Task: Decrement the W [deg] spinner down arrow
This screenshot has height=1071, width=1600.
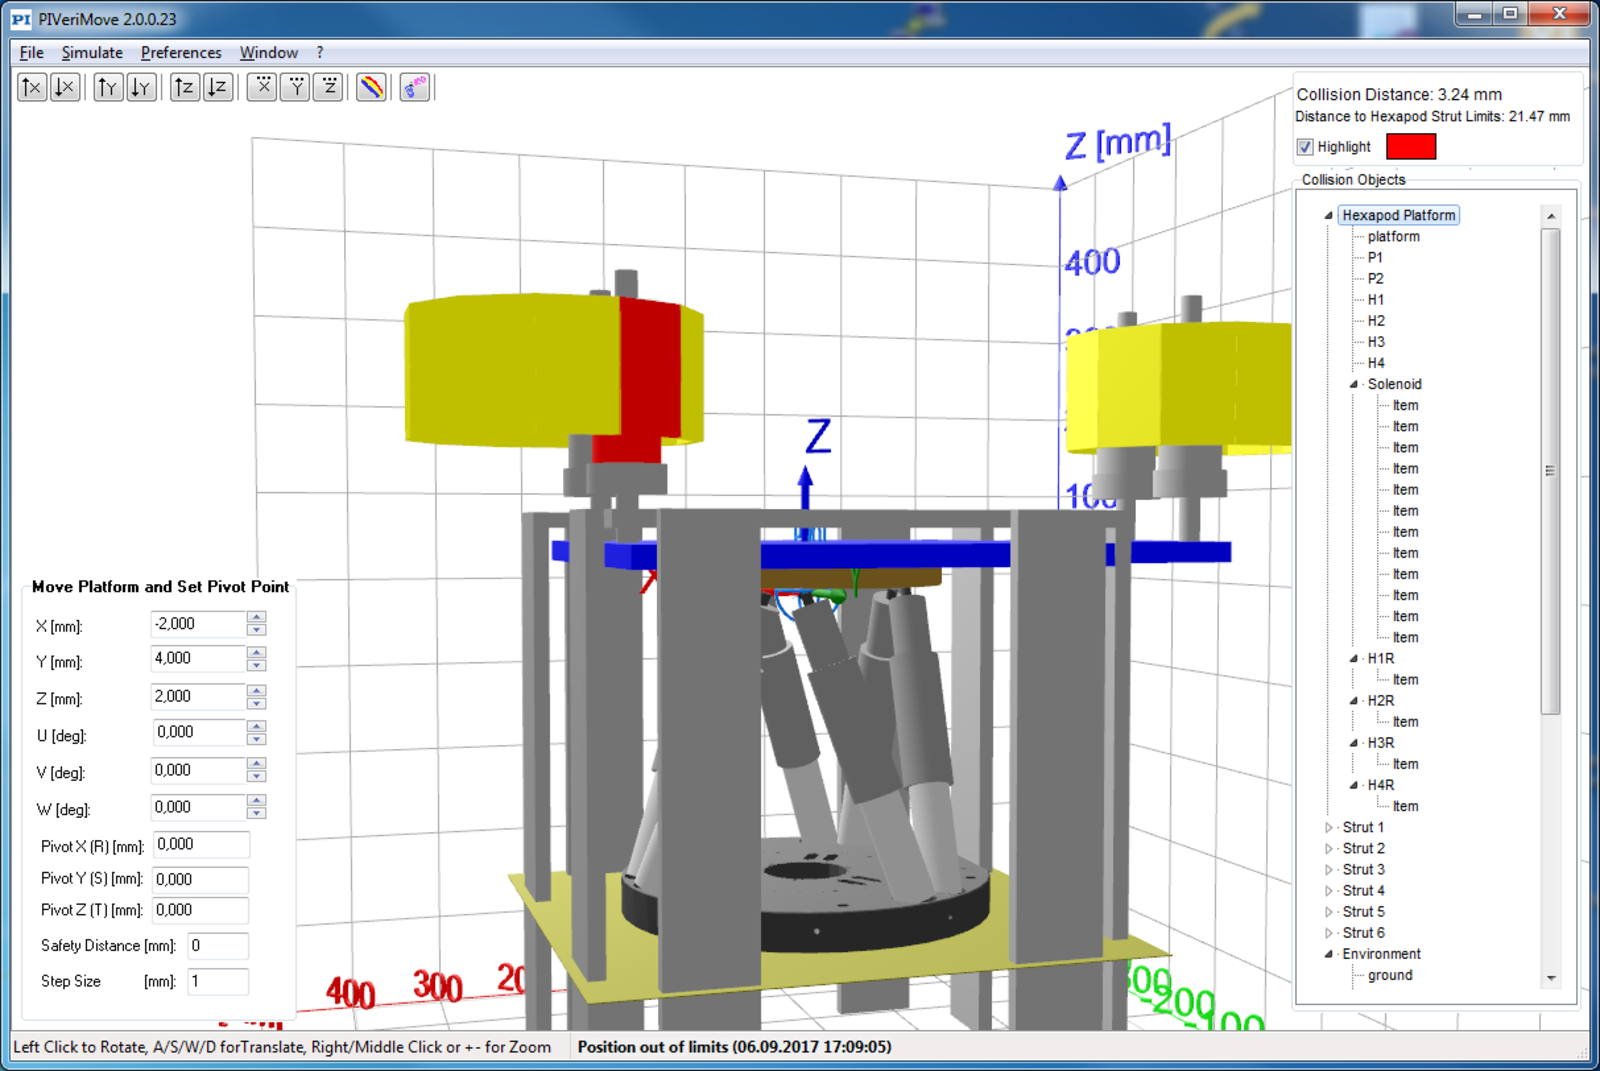Action: pos(257,813)
